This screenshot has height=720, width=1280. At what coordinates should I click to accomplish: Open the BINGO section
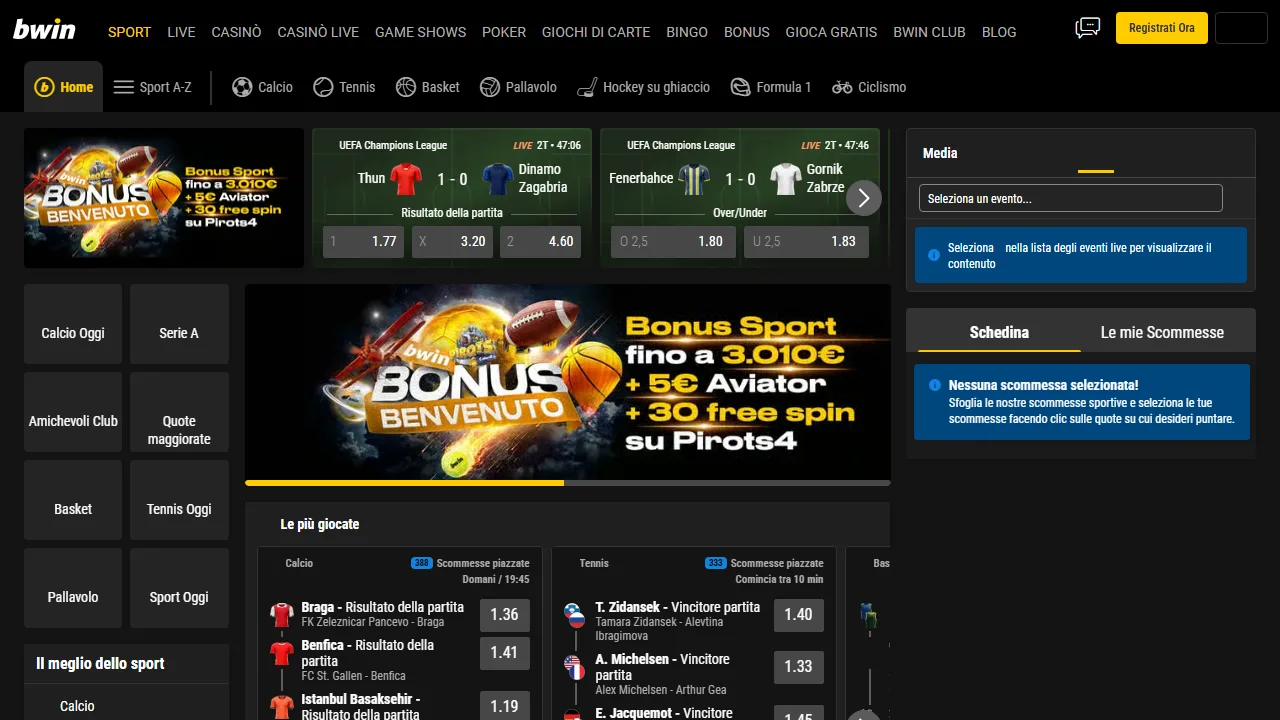(687, 32)
